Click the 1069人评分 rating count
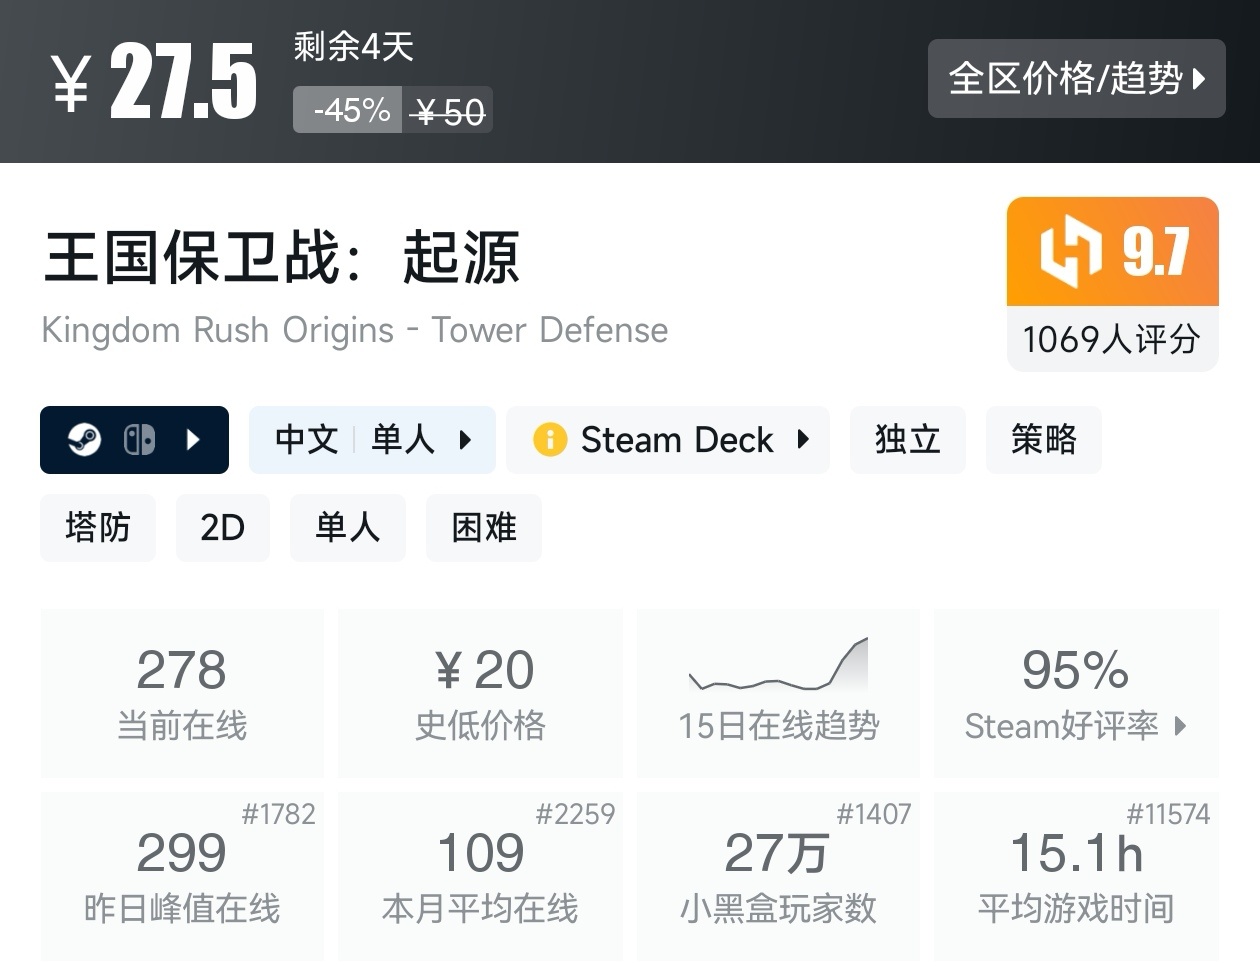 1111,340
